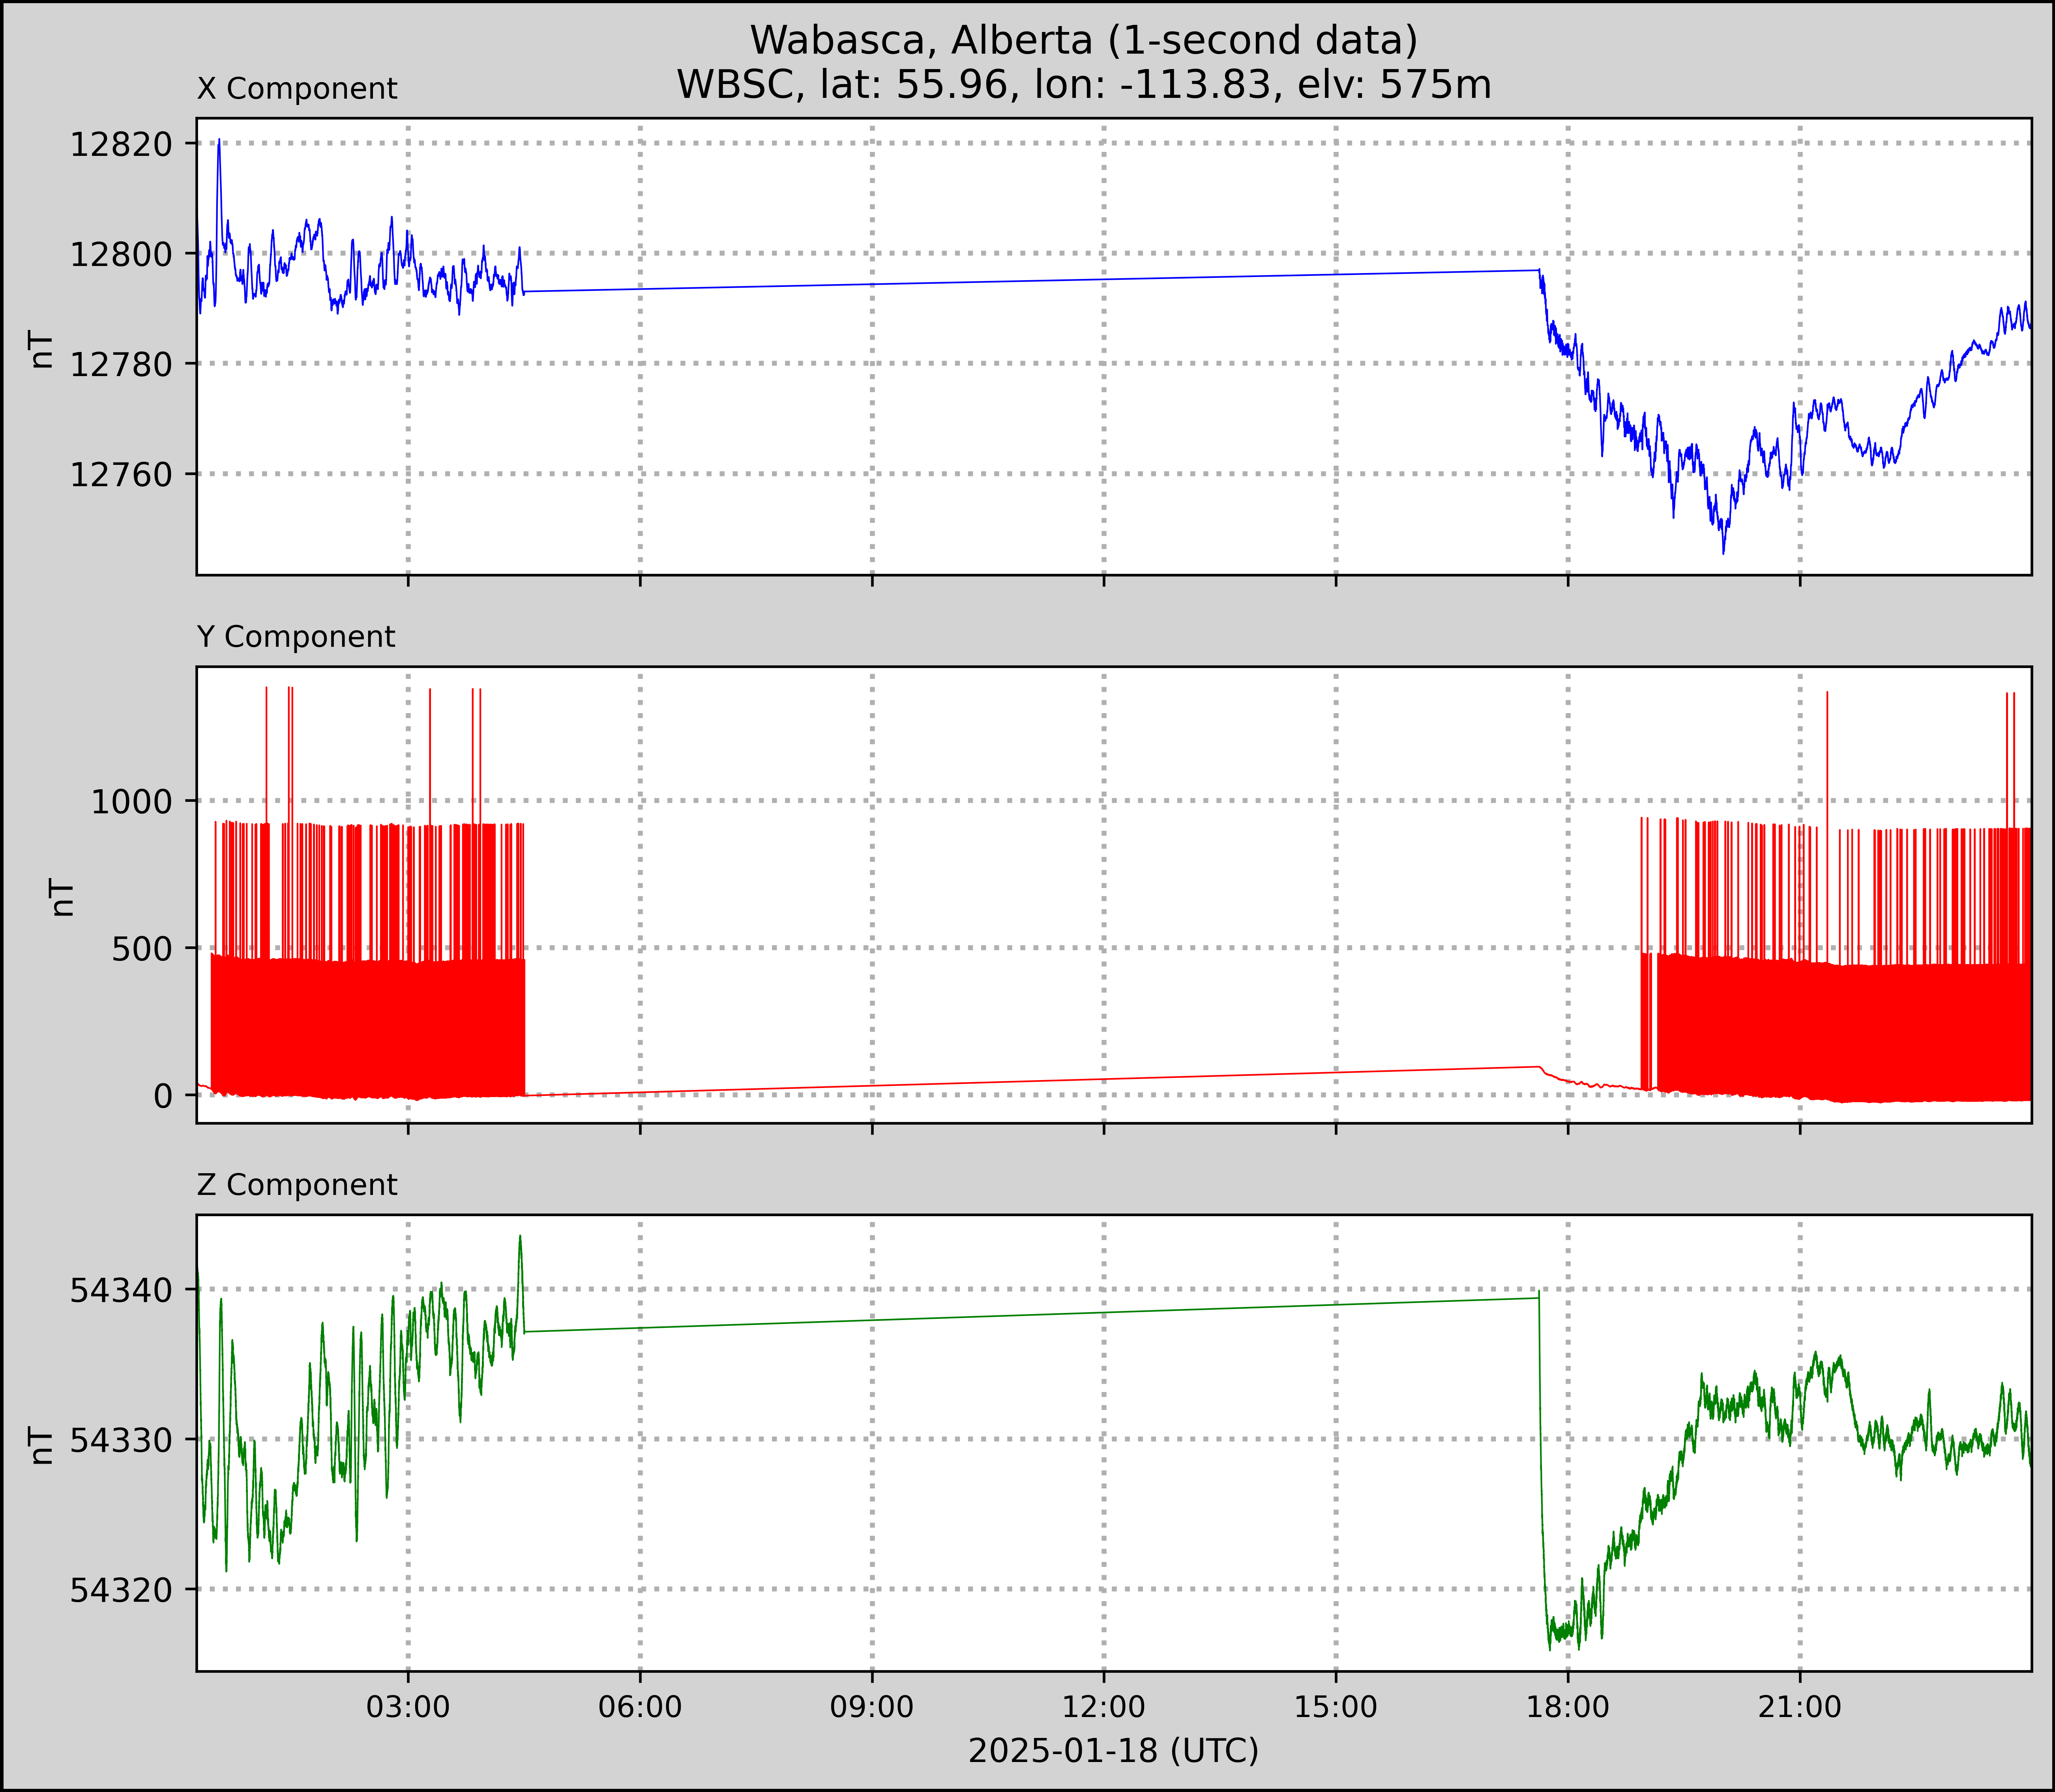Image resolution: width=2055 pixels, height=1792 pixels.
Task: Click the X Component panel label
Action: point(297,89)
